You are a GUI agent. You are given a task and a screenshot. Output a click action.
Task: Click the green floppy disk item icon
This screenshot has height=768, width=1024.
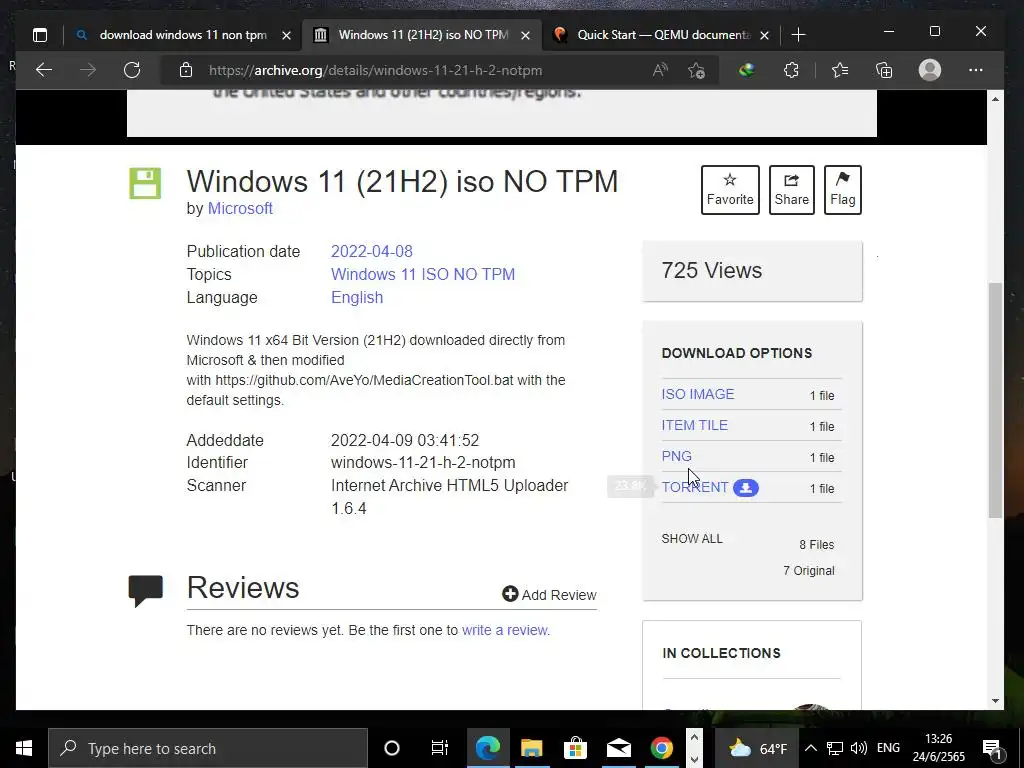145,183
